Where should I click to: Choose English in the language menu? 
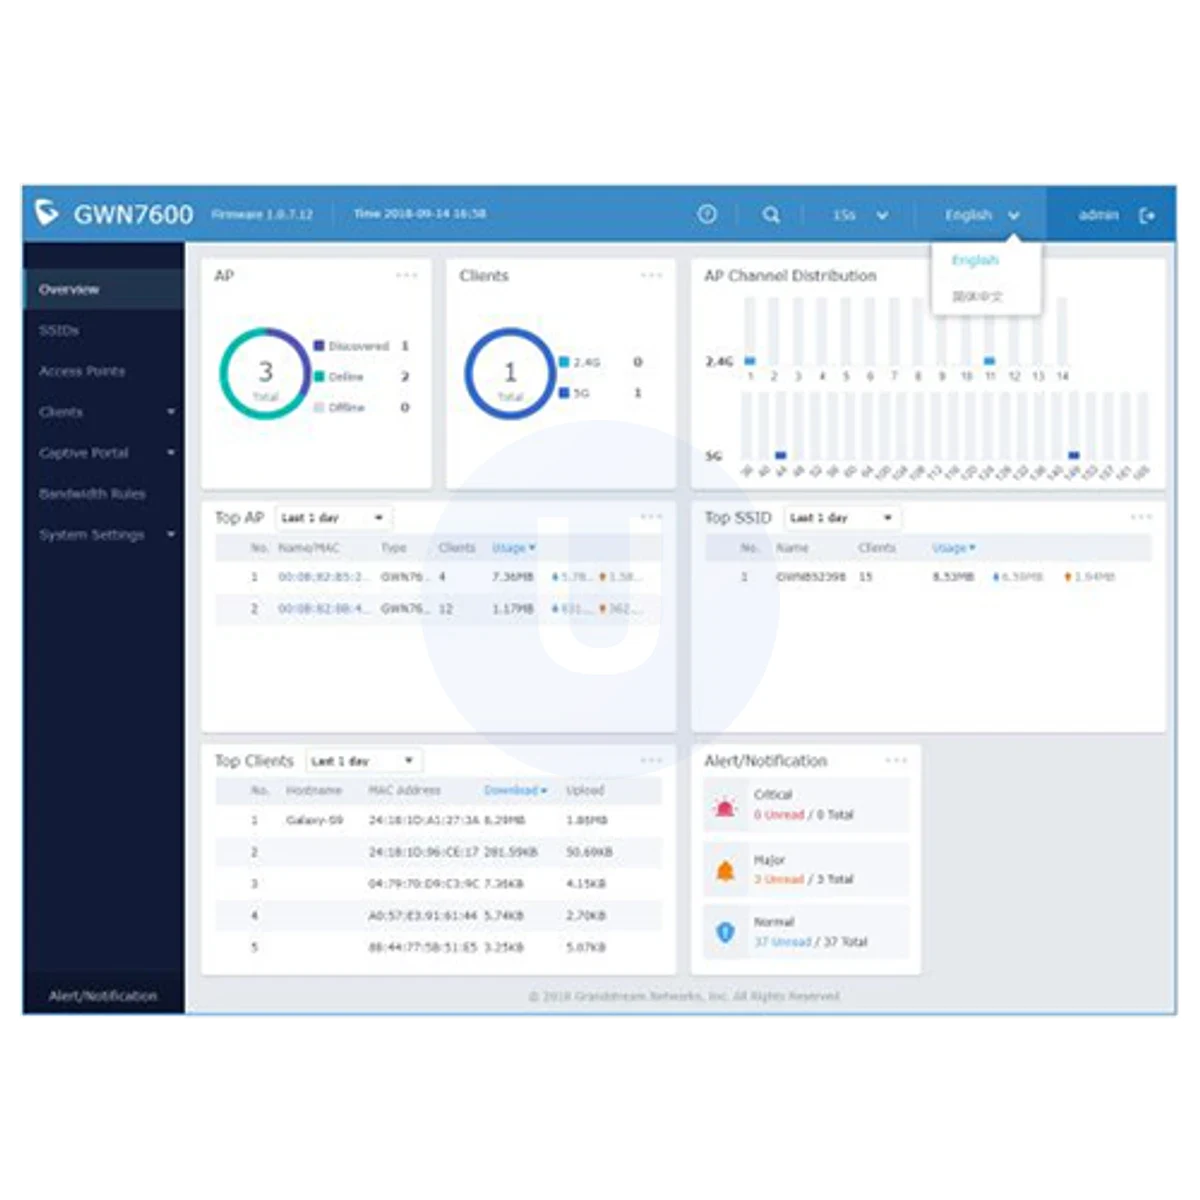tap(975, 260)
